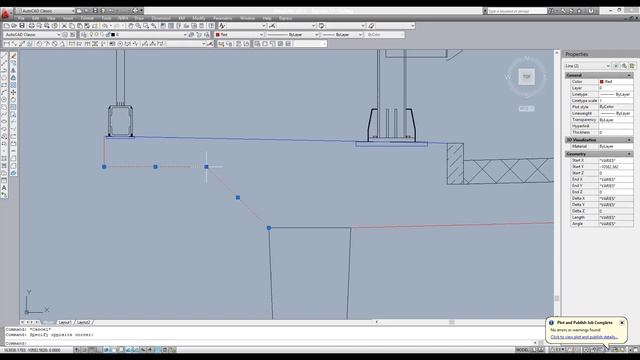
Task: Click the layer color swatch in layer dropdown
Action: tap(113, 35)
